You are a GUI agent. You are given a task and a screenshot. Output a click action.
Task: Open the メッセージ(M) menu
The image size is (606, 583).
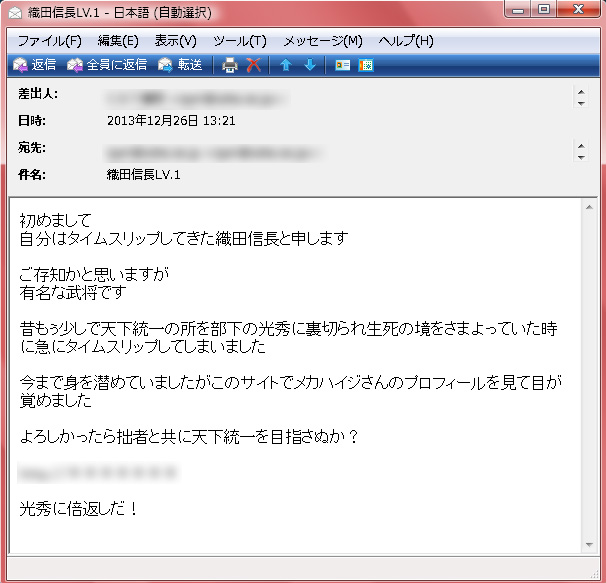coord(323,41)
